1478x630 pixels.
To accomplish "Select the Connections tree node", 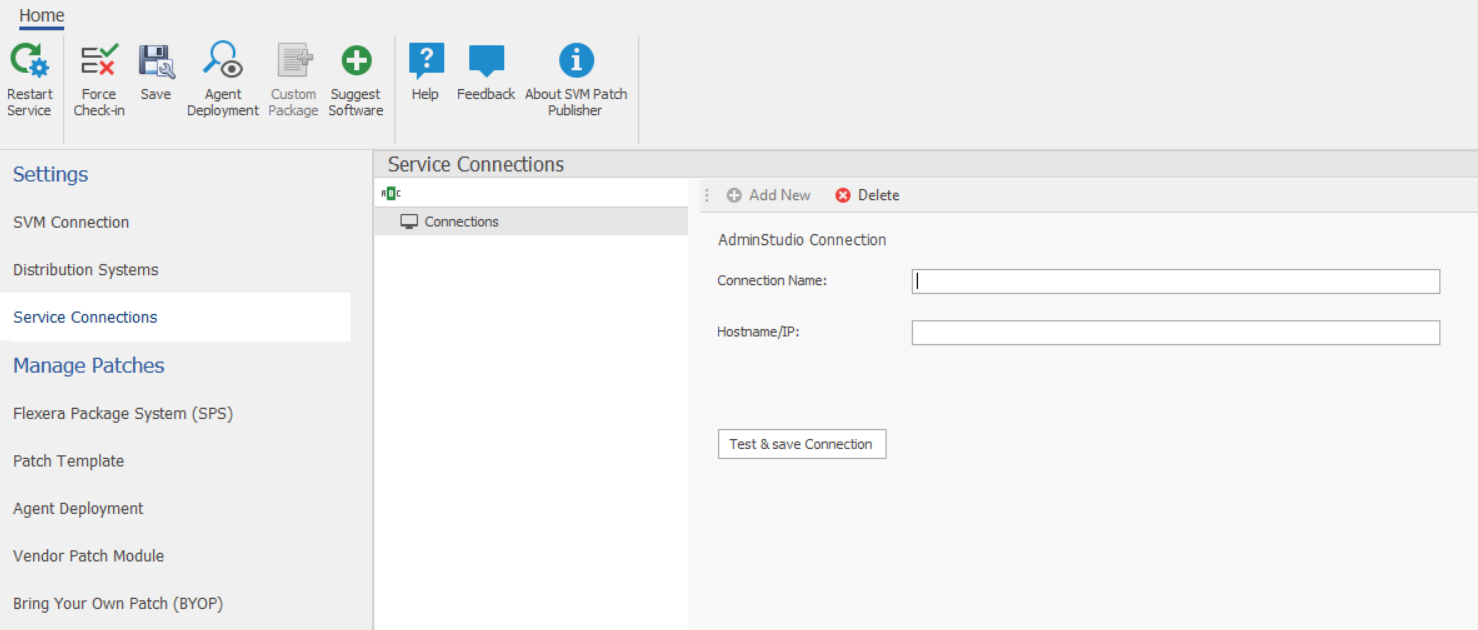I will click(461, 222).
